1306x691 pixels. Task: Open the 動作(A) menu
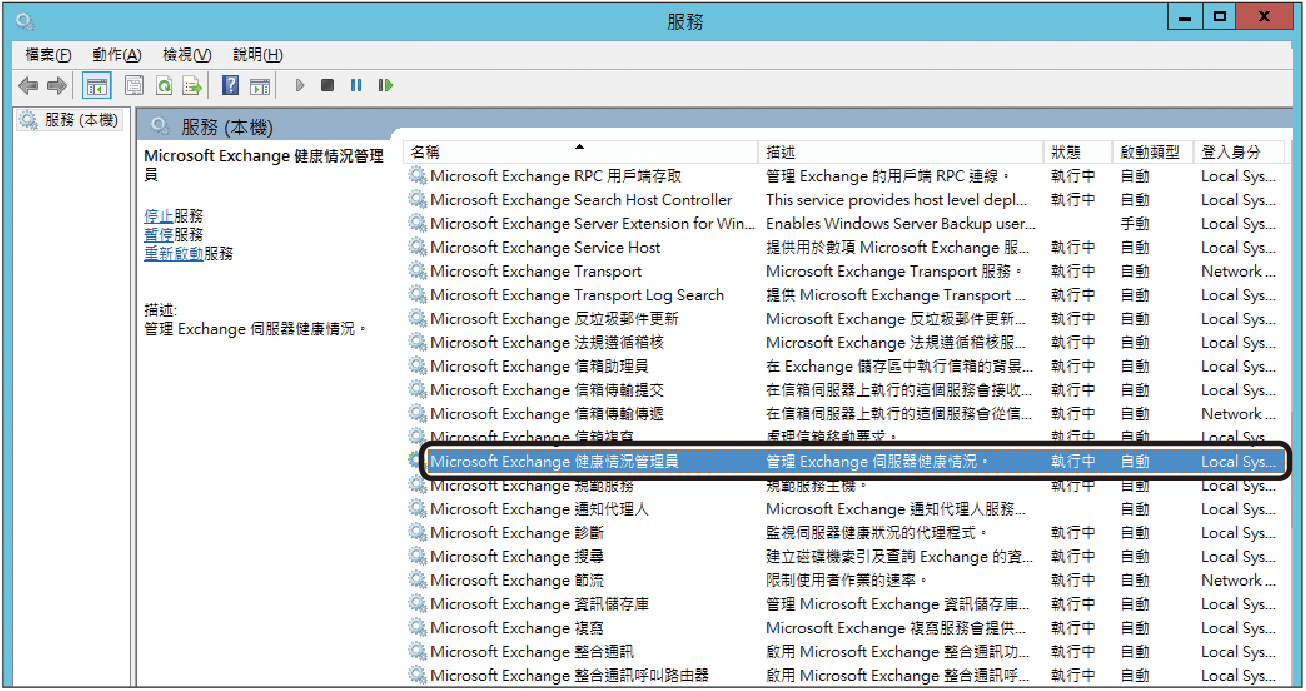pos(116,55)
